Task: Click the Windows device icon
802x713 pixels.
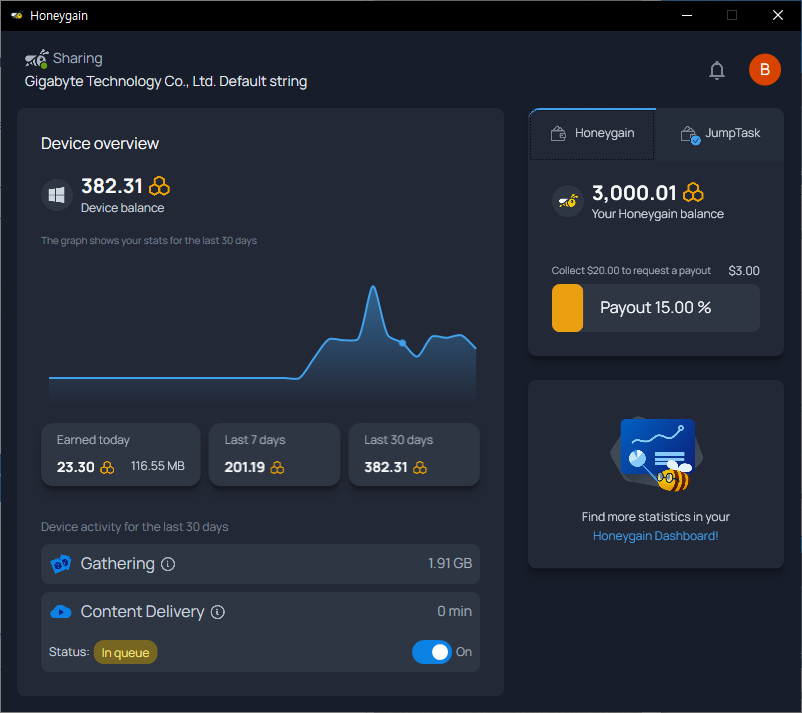Action: [56, 195]
